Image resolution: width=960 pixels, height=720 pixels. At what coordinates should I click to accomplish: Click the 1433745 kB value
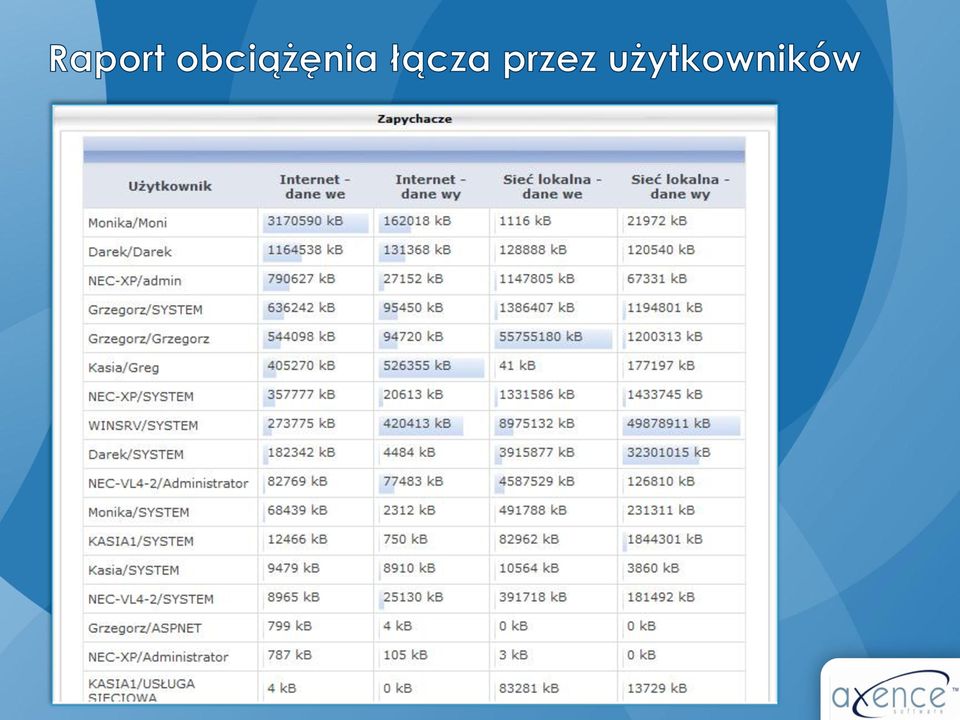(x=664, y=394)
